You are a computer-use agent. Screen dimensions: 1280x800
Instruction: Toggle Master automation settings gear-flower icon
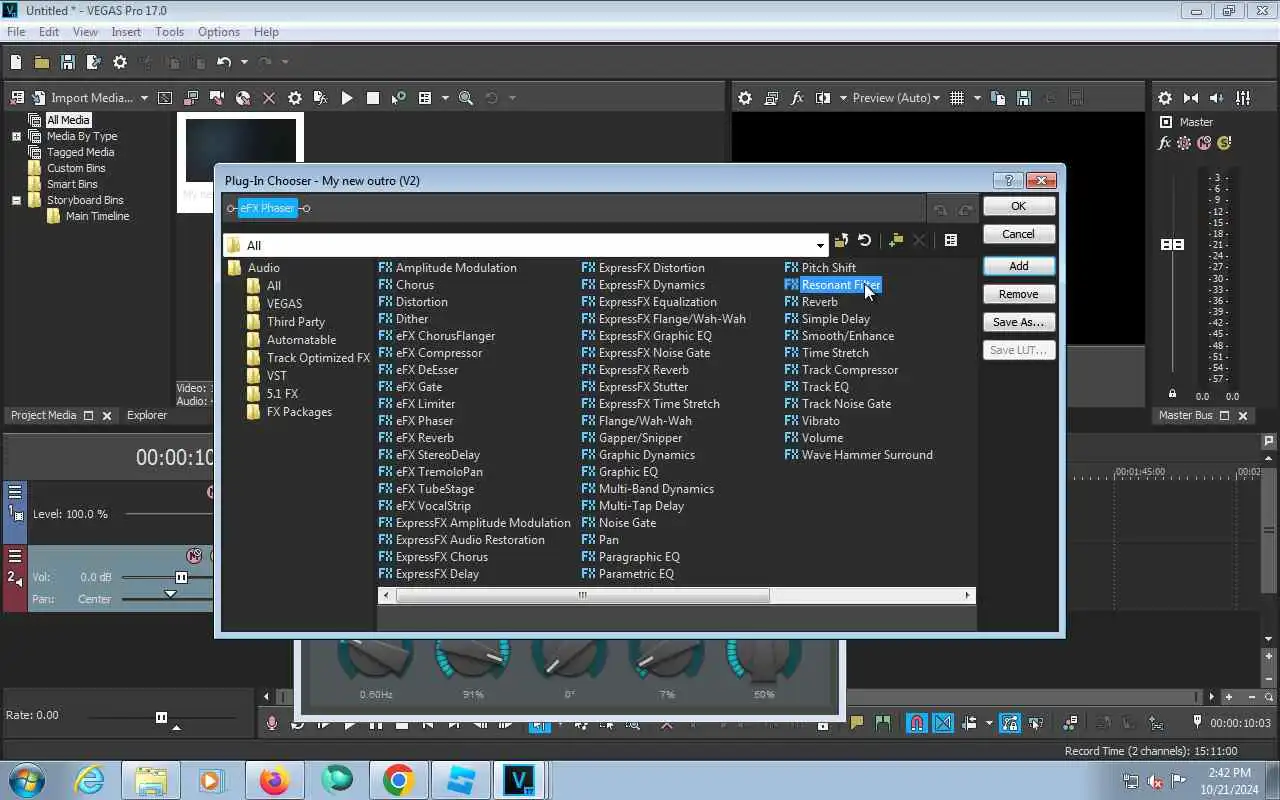tap(1184, 143)
